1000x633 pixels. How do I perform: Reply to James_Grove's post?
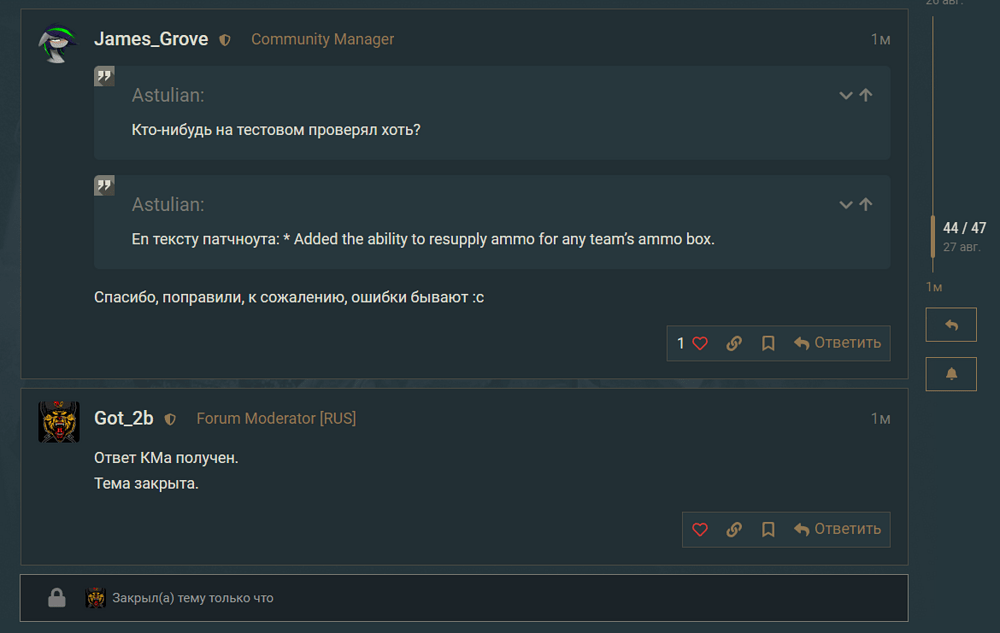838,343
